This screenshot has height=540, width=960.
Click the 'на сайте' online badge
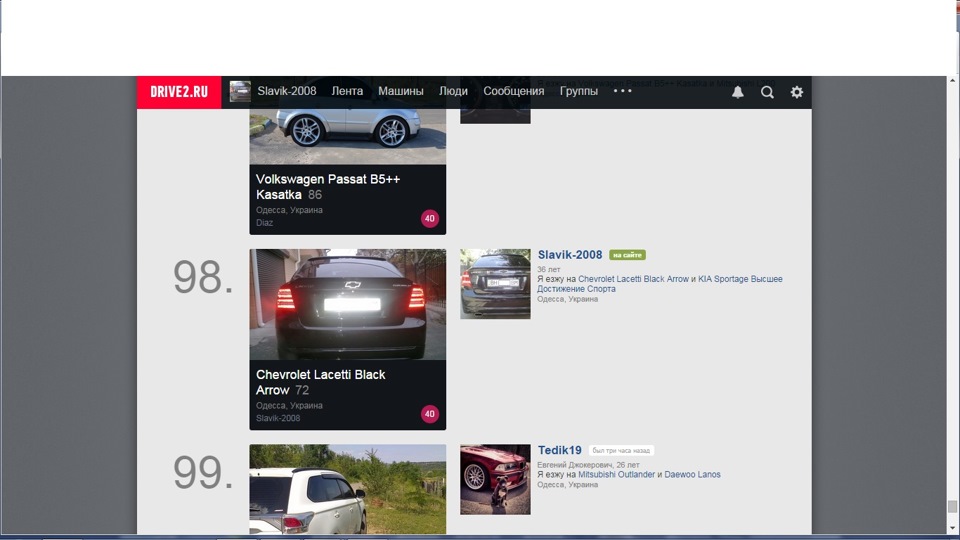click(628, 255)
